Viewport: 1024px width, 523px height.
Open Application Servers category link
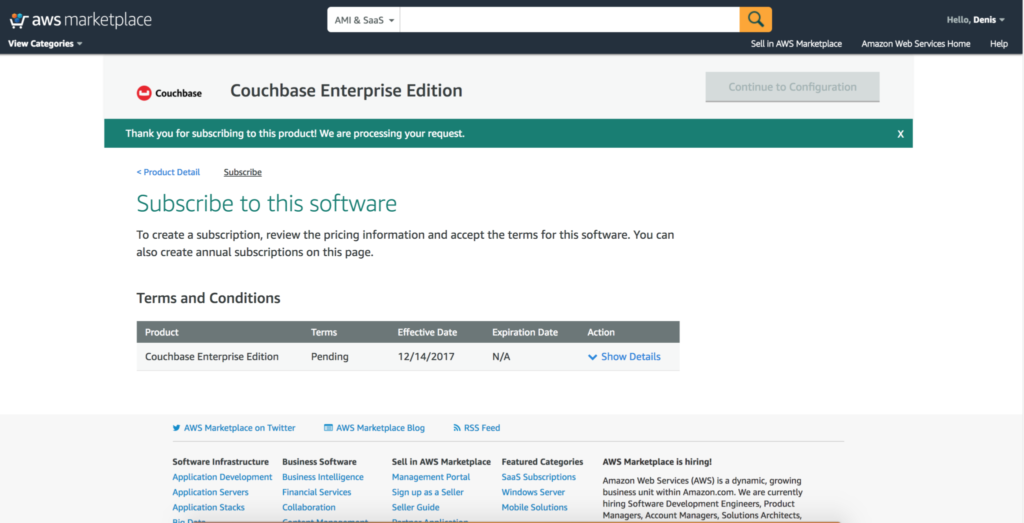[210, 492]
